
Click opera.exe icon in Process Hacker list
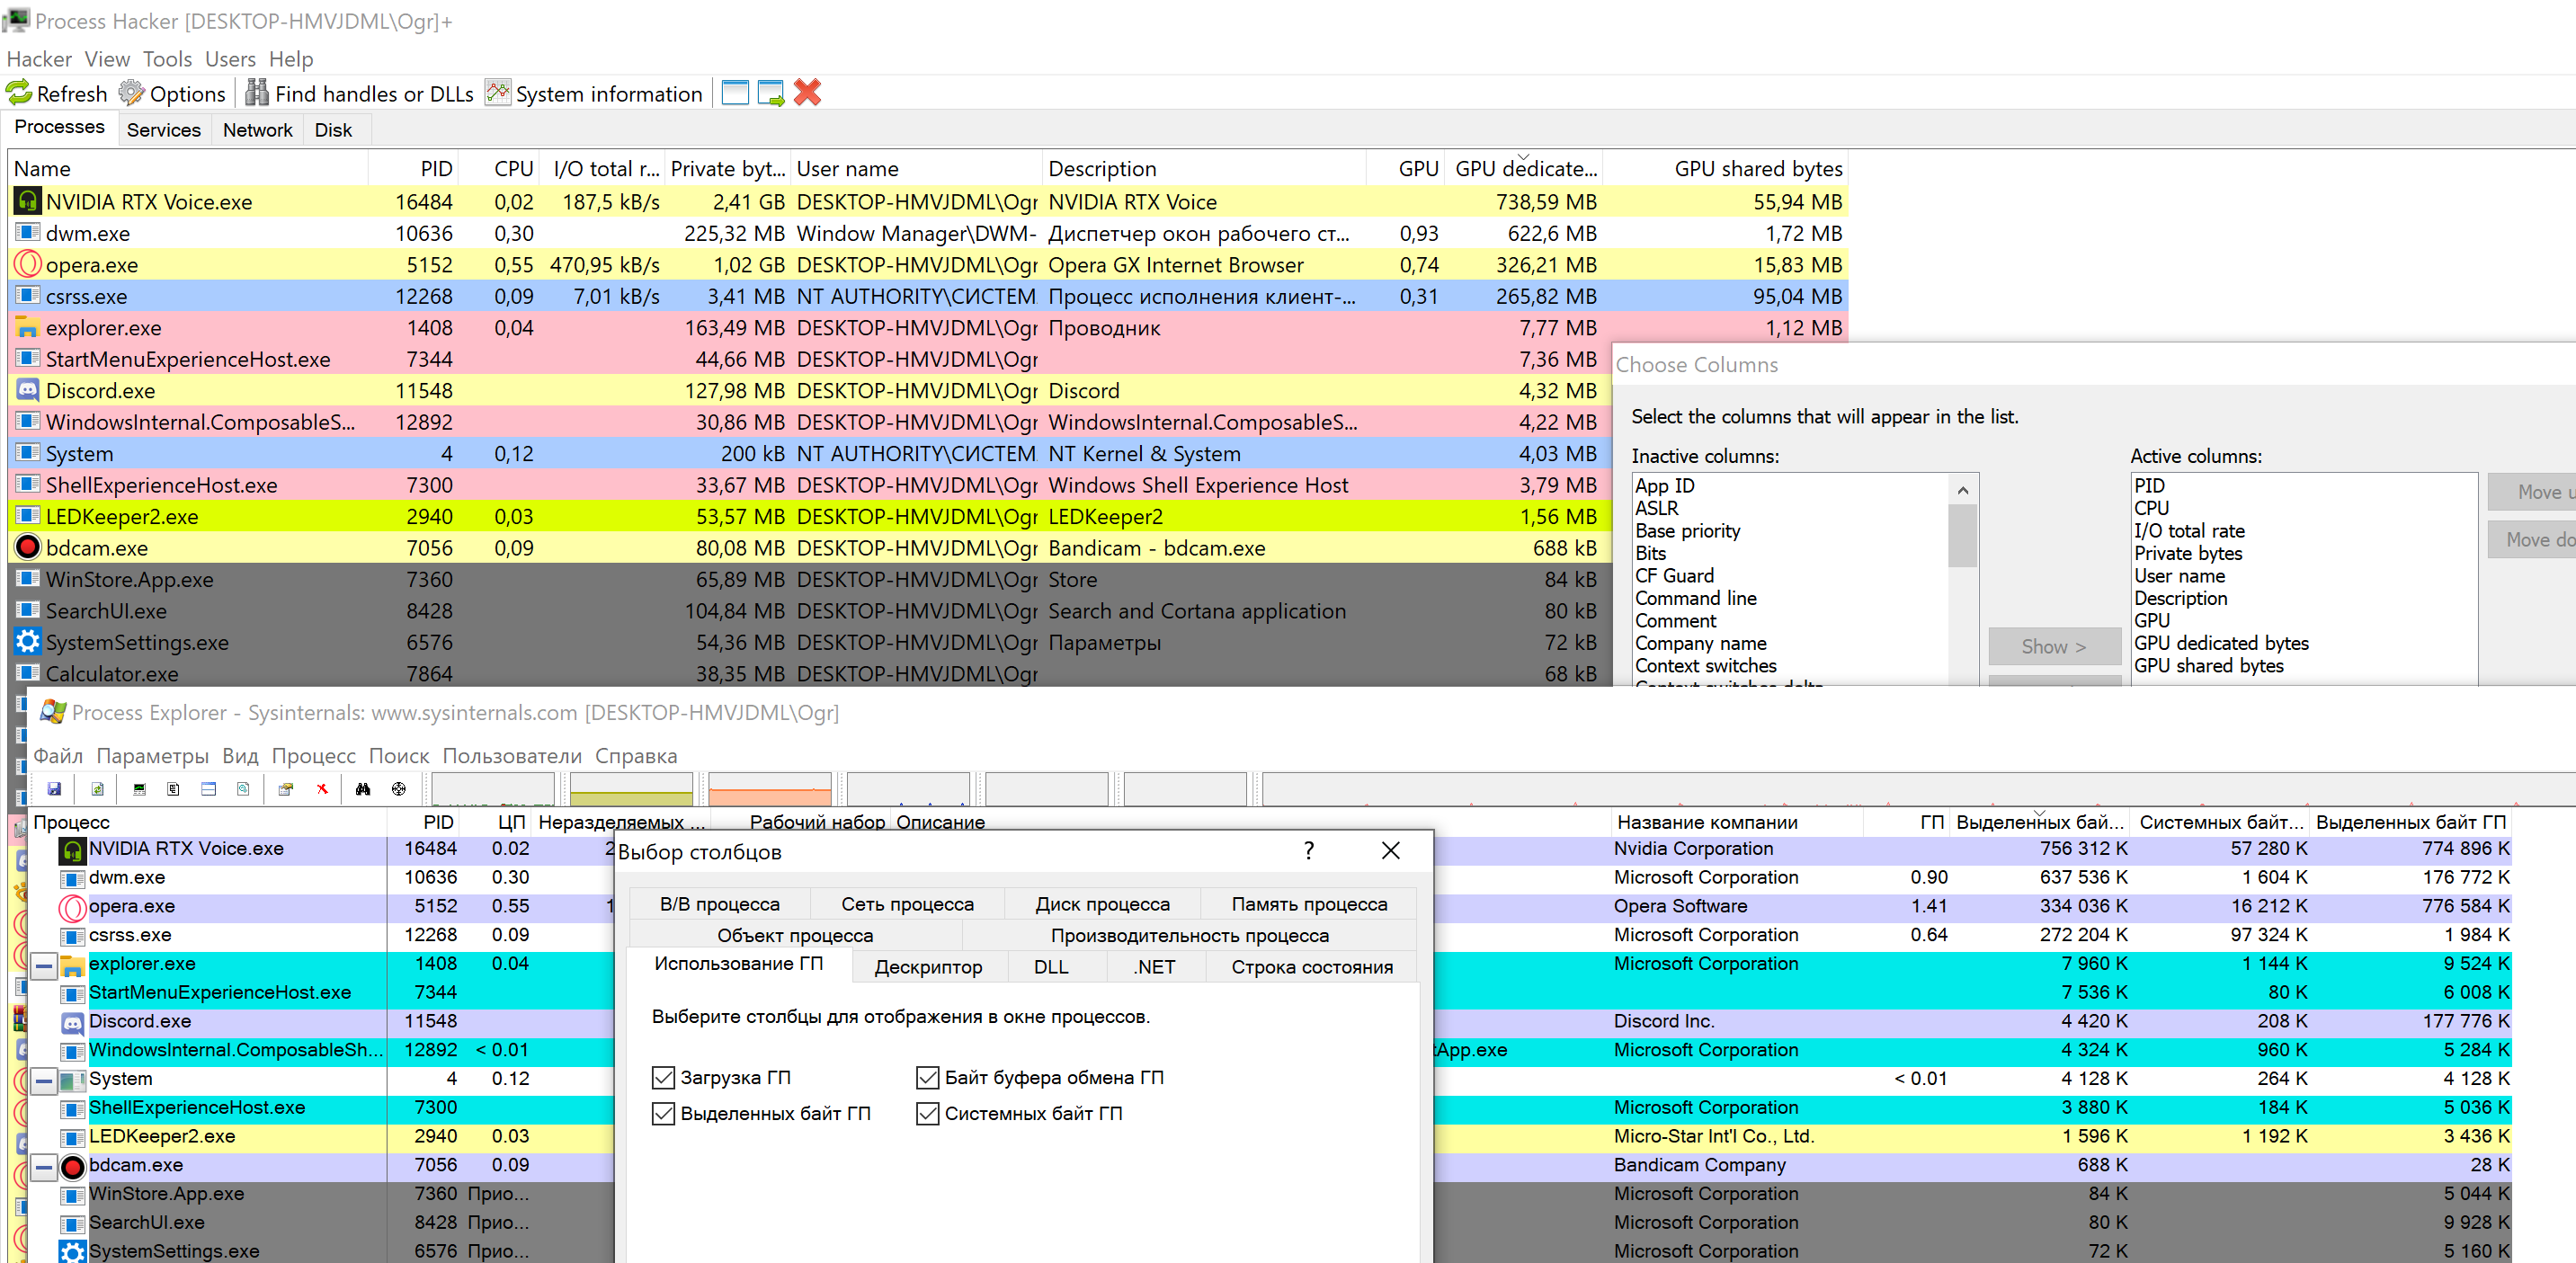pyautogui.click(x=28, y=264)
